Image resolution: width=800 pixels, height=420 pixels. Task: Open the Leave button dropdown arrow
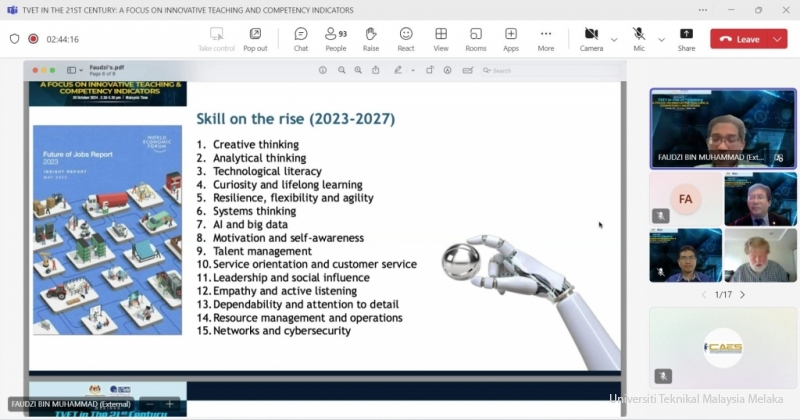point(778,39)
